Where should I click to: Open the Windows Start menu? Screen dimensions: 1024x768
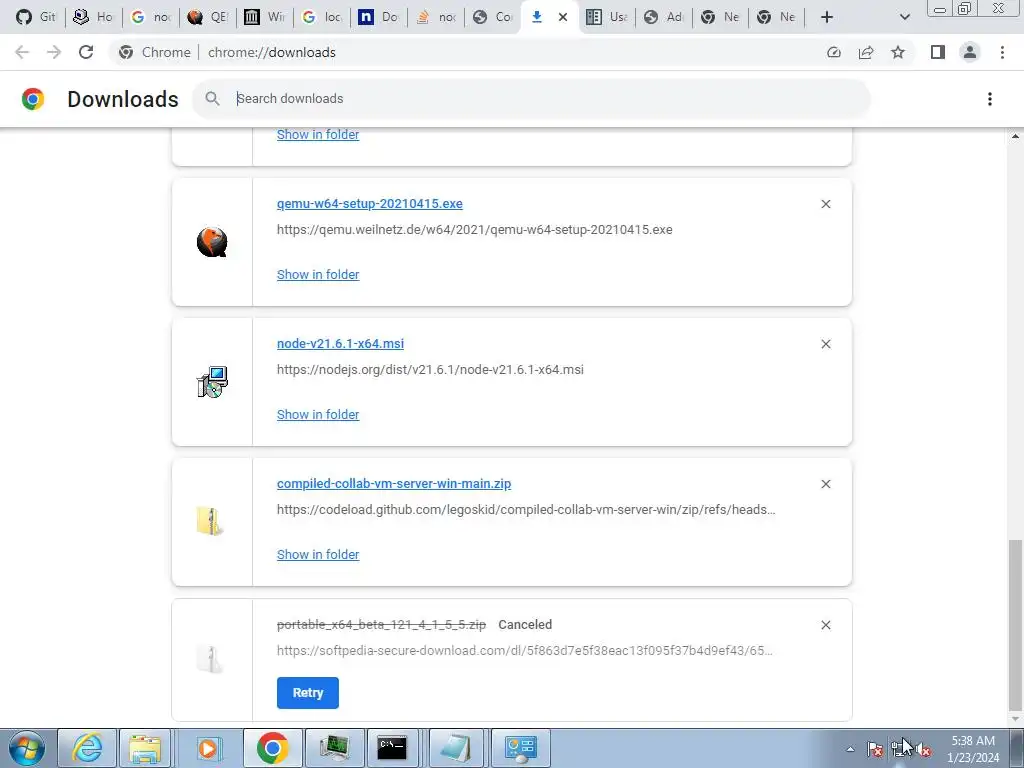click(x=27, y=748)
